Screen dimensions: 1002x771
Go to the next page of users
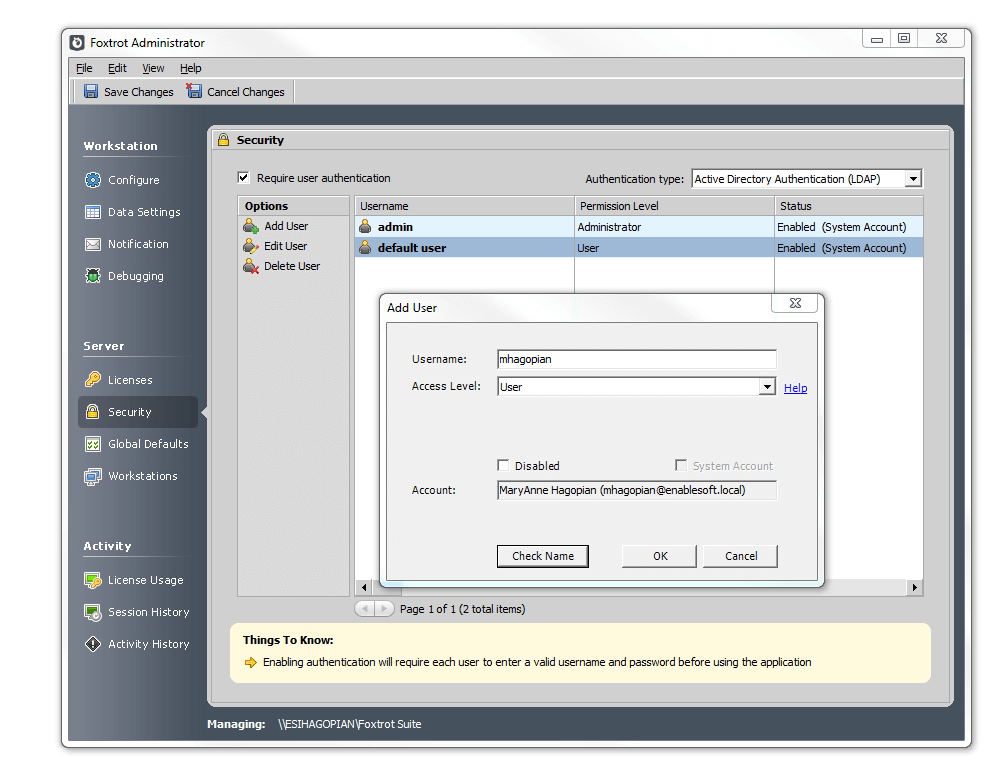[x=384, y=609]
